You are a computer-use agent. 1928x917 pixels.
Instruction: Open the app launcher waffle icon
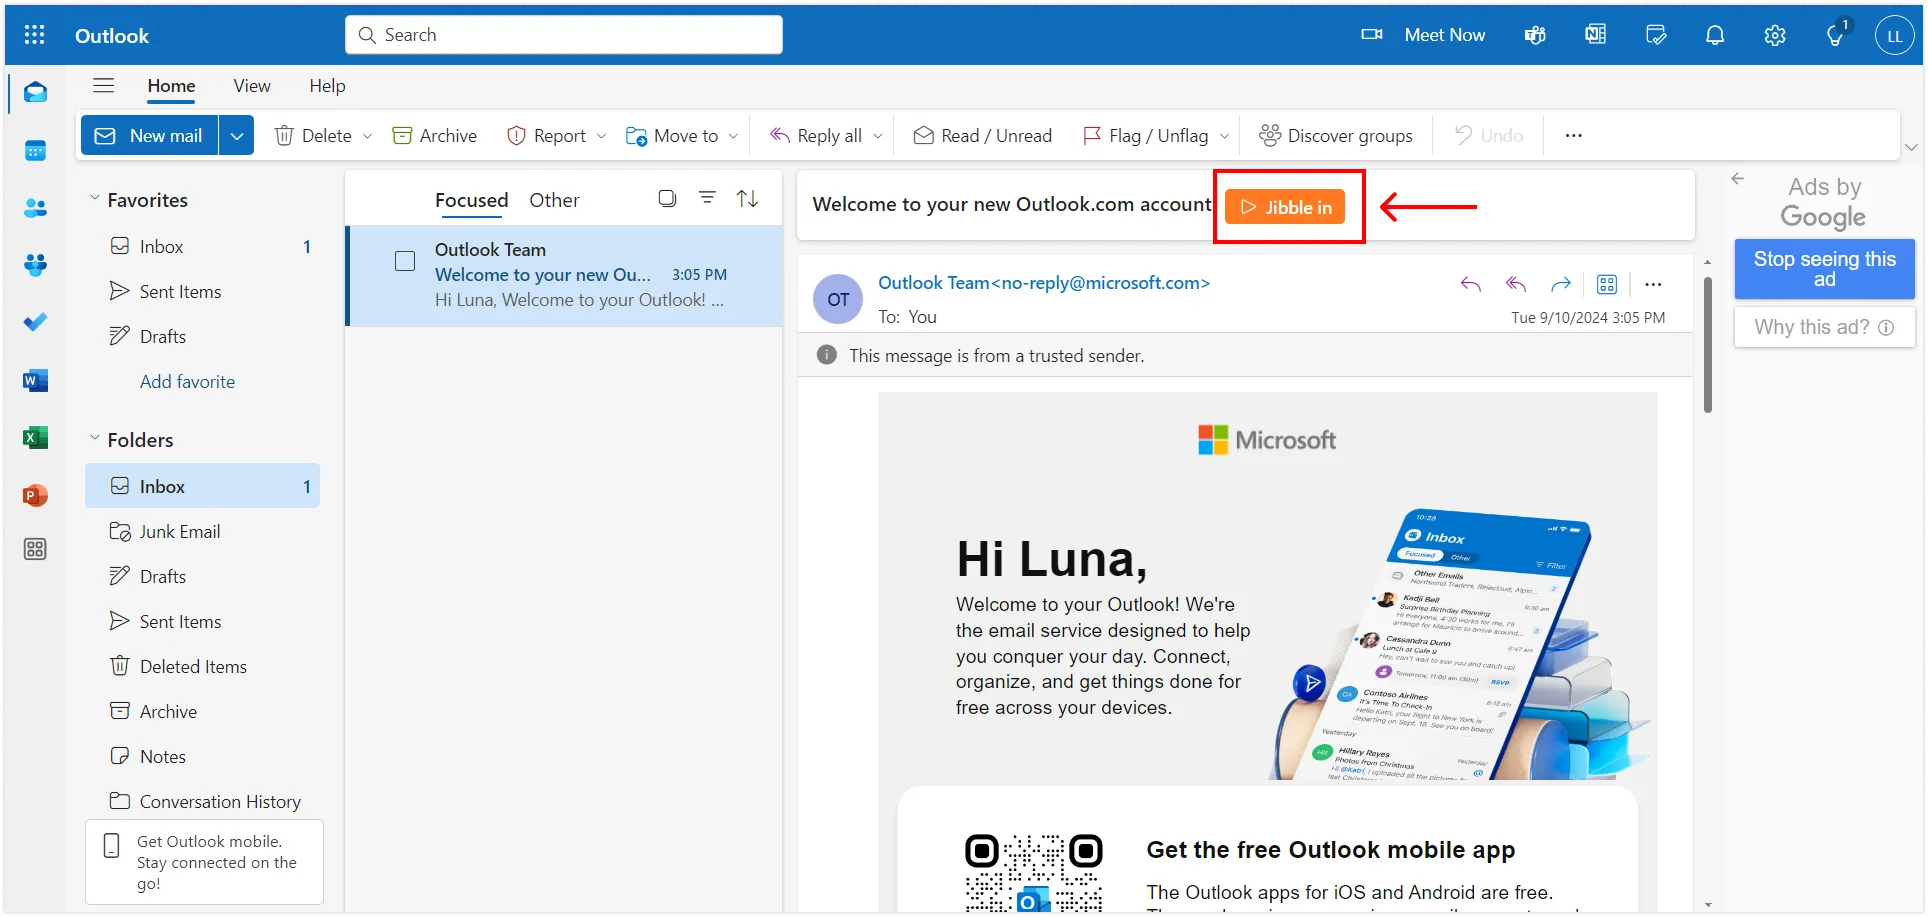point(34,36)
